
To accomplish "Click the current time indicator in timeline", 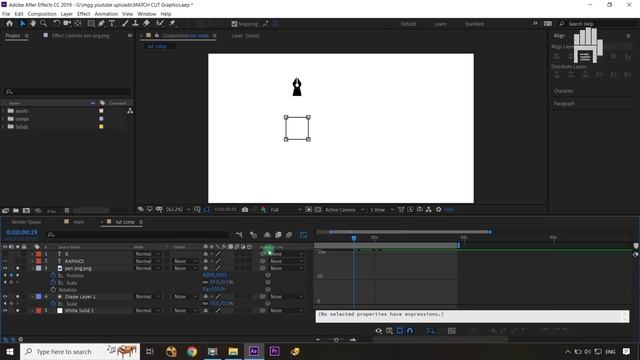I will click(x=354, y=238).
